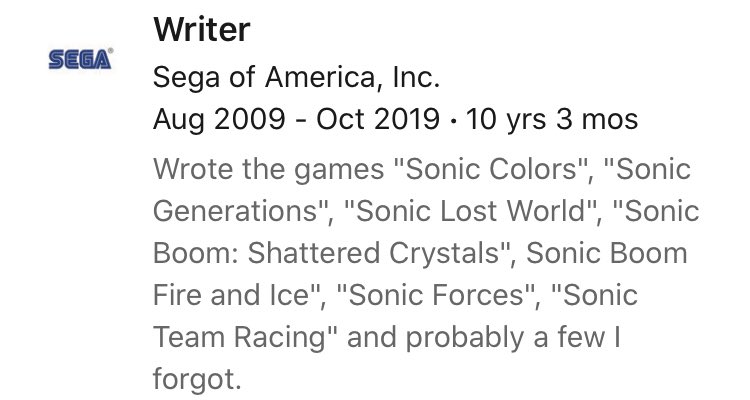This screenshot has height=400, width=750.
Task: Click the SEGA company logo
Action: [x=82, y=59]
